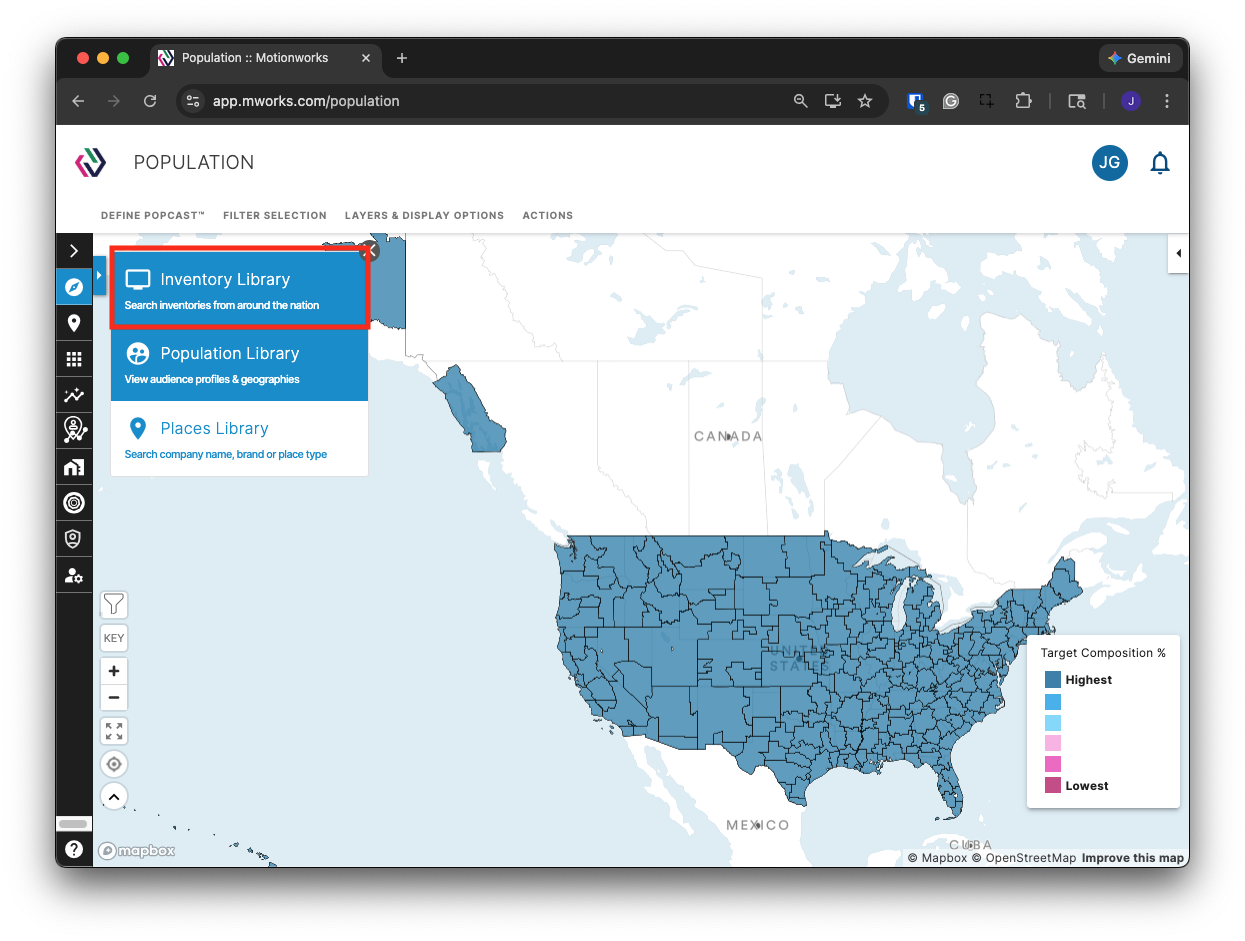Click the site info icon in address bar
This screenshot has height=941, width=1245.
coord(194,101)
